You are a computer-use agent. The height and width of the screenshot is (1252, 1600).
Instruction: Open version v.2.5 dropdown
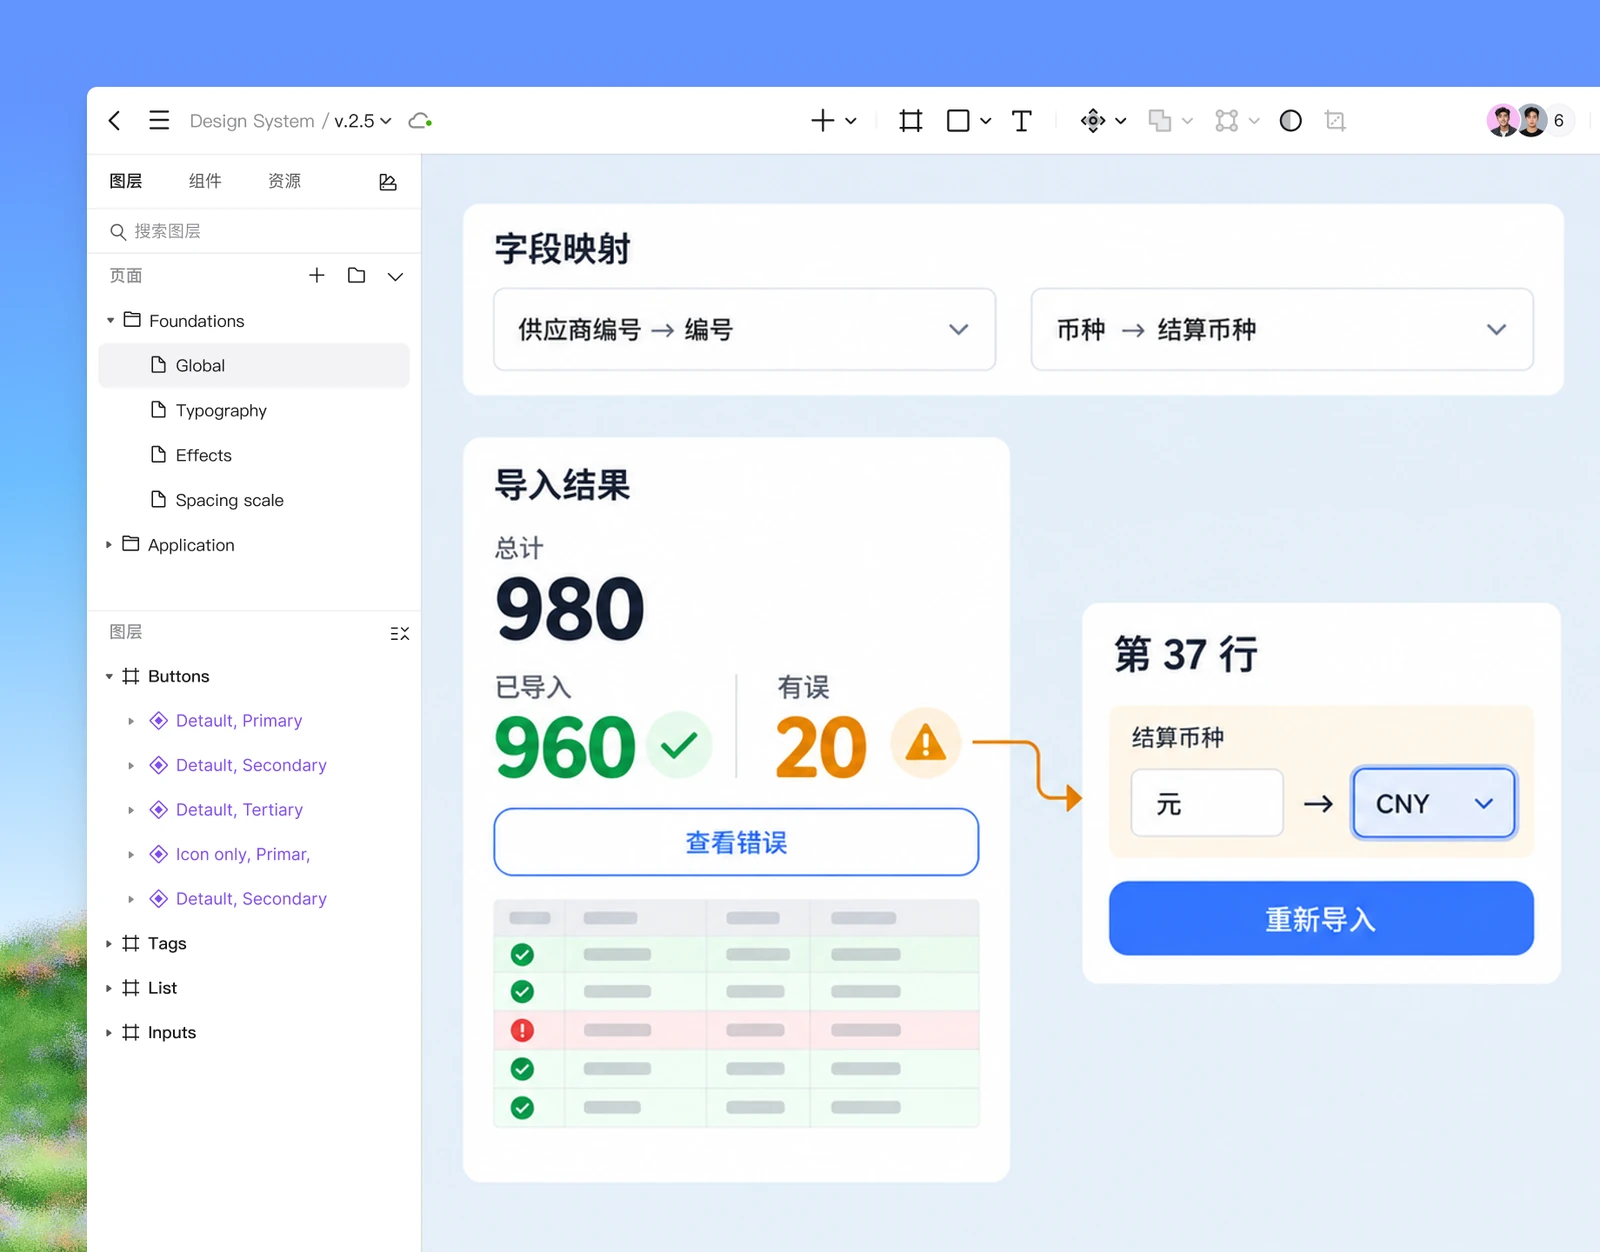coord(362,121)
